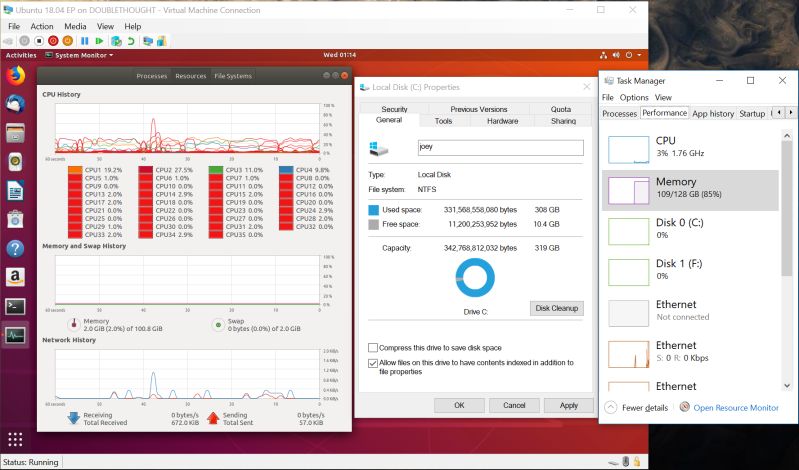
Task: Click the Enhanced Session monitors icon
Action: point(148,41)
